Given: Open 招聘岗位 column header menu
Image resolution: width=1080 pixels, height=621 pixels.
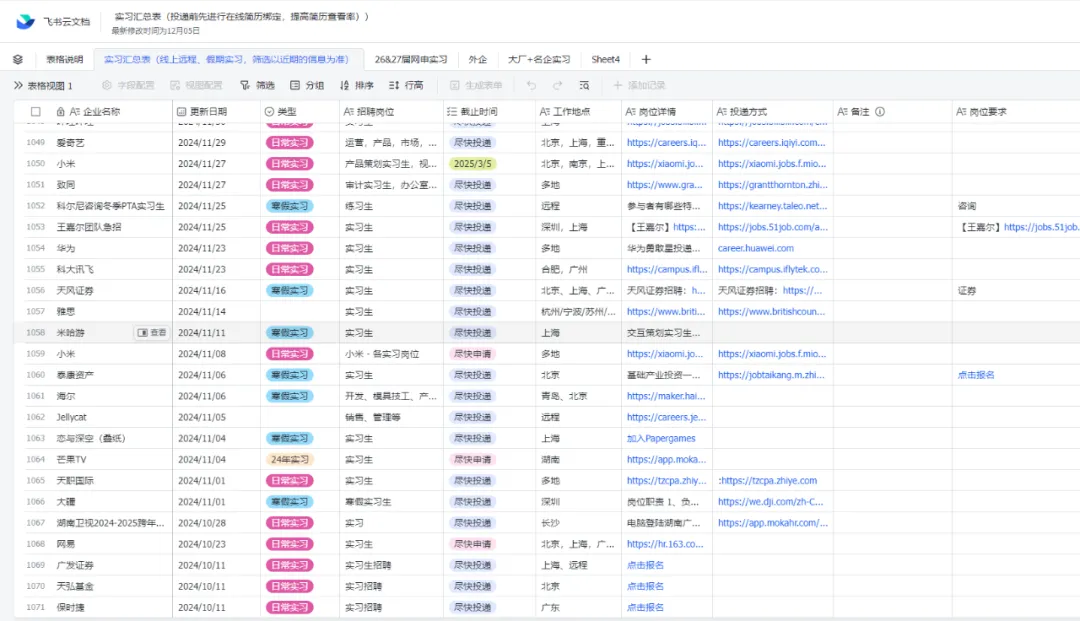Looking at the screenshot, I should pos(391,112).
